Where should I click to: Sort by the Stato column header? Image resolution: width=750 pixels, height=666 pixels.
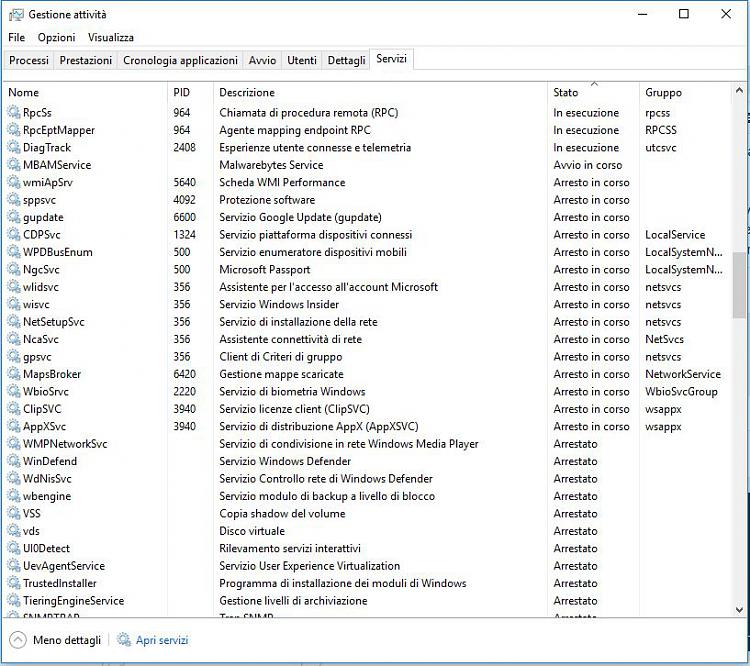[593, 92]
